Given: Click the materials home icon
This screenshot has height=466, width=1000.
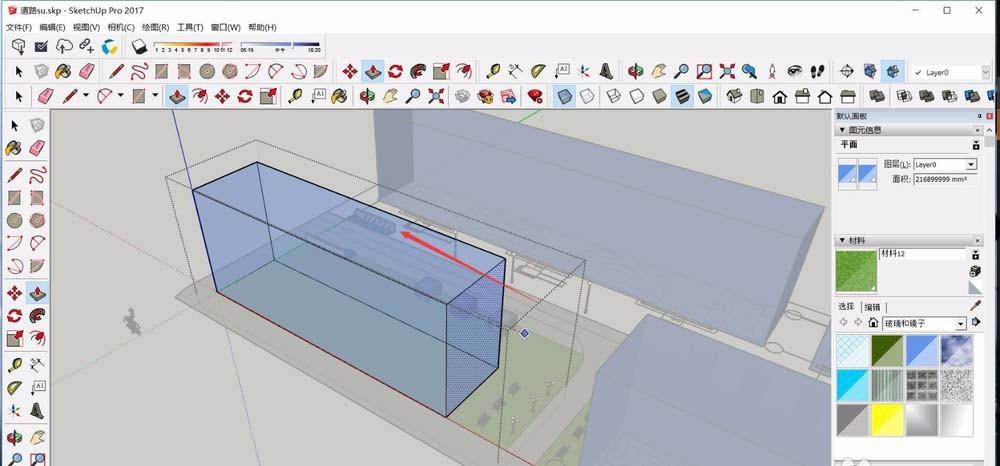Looking at the screenshot, I should point(873,323).
